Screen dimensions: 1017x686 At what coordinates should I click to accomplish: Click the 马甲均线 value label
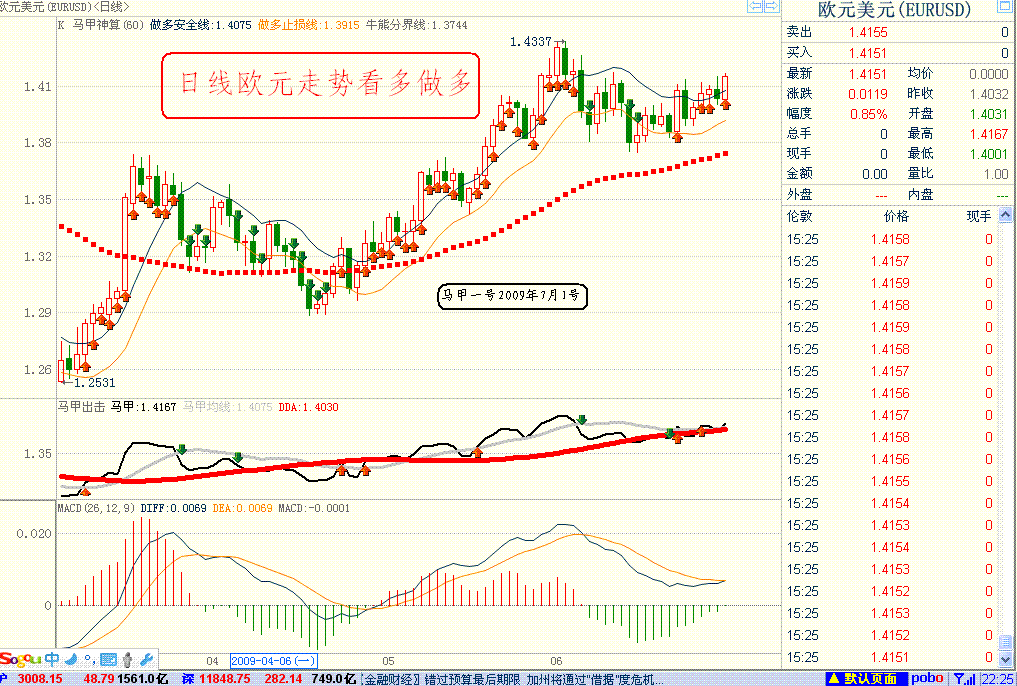pos(226,407)
